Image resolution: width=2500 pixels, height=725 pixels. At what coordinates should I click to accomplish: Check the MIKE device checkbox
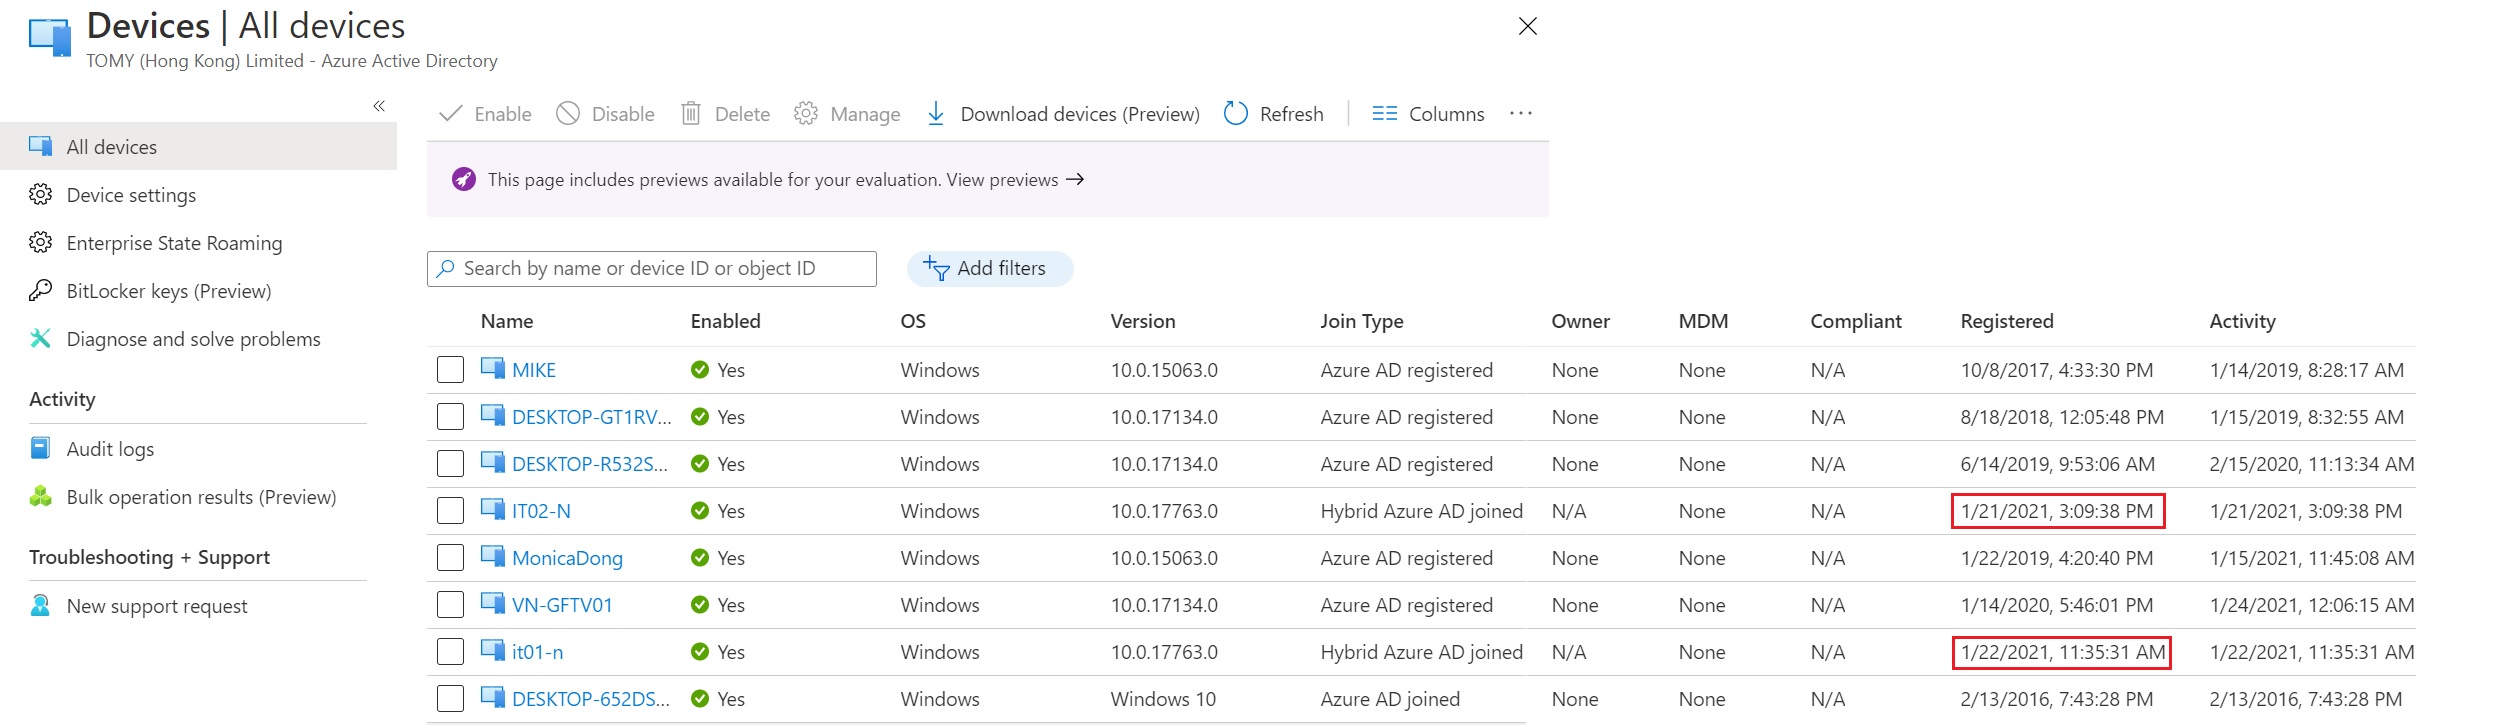451,370
